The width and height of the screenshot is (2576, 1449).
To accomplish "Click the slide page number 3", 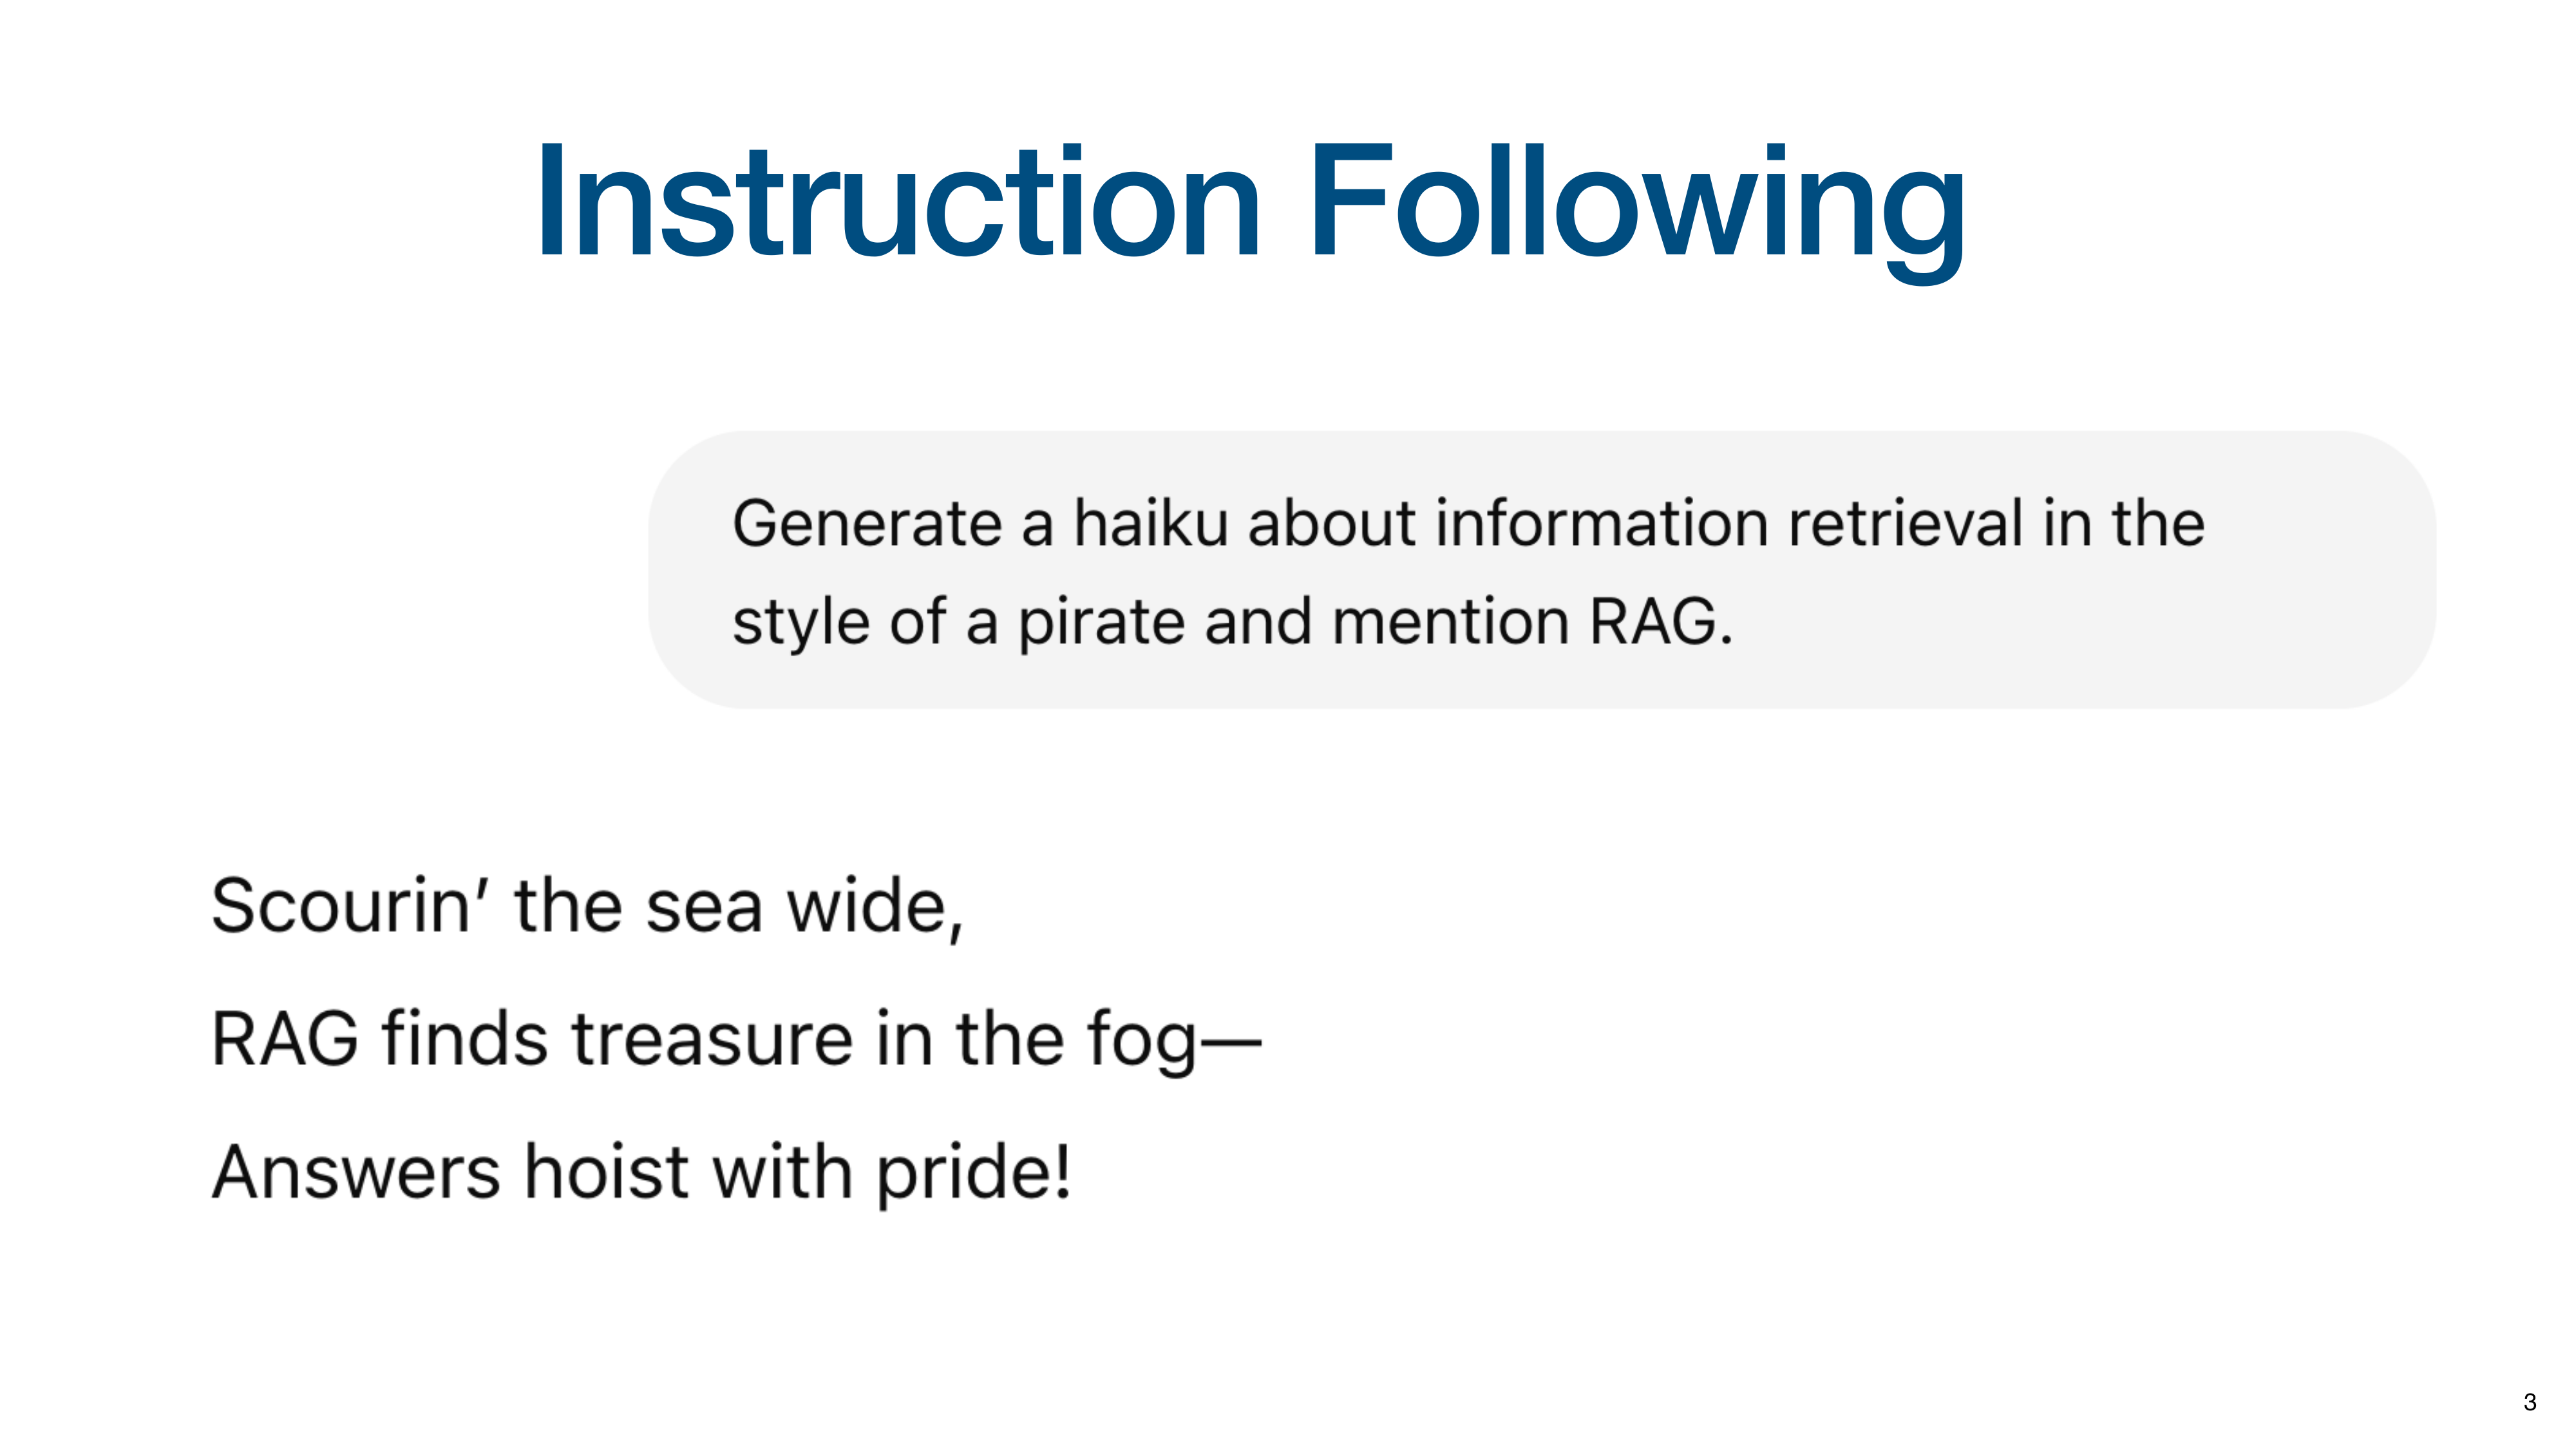I will click(x=2529, y=1402).
